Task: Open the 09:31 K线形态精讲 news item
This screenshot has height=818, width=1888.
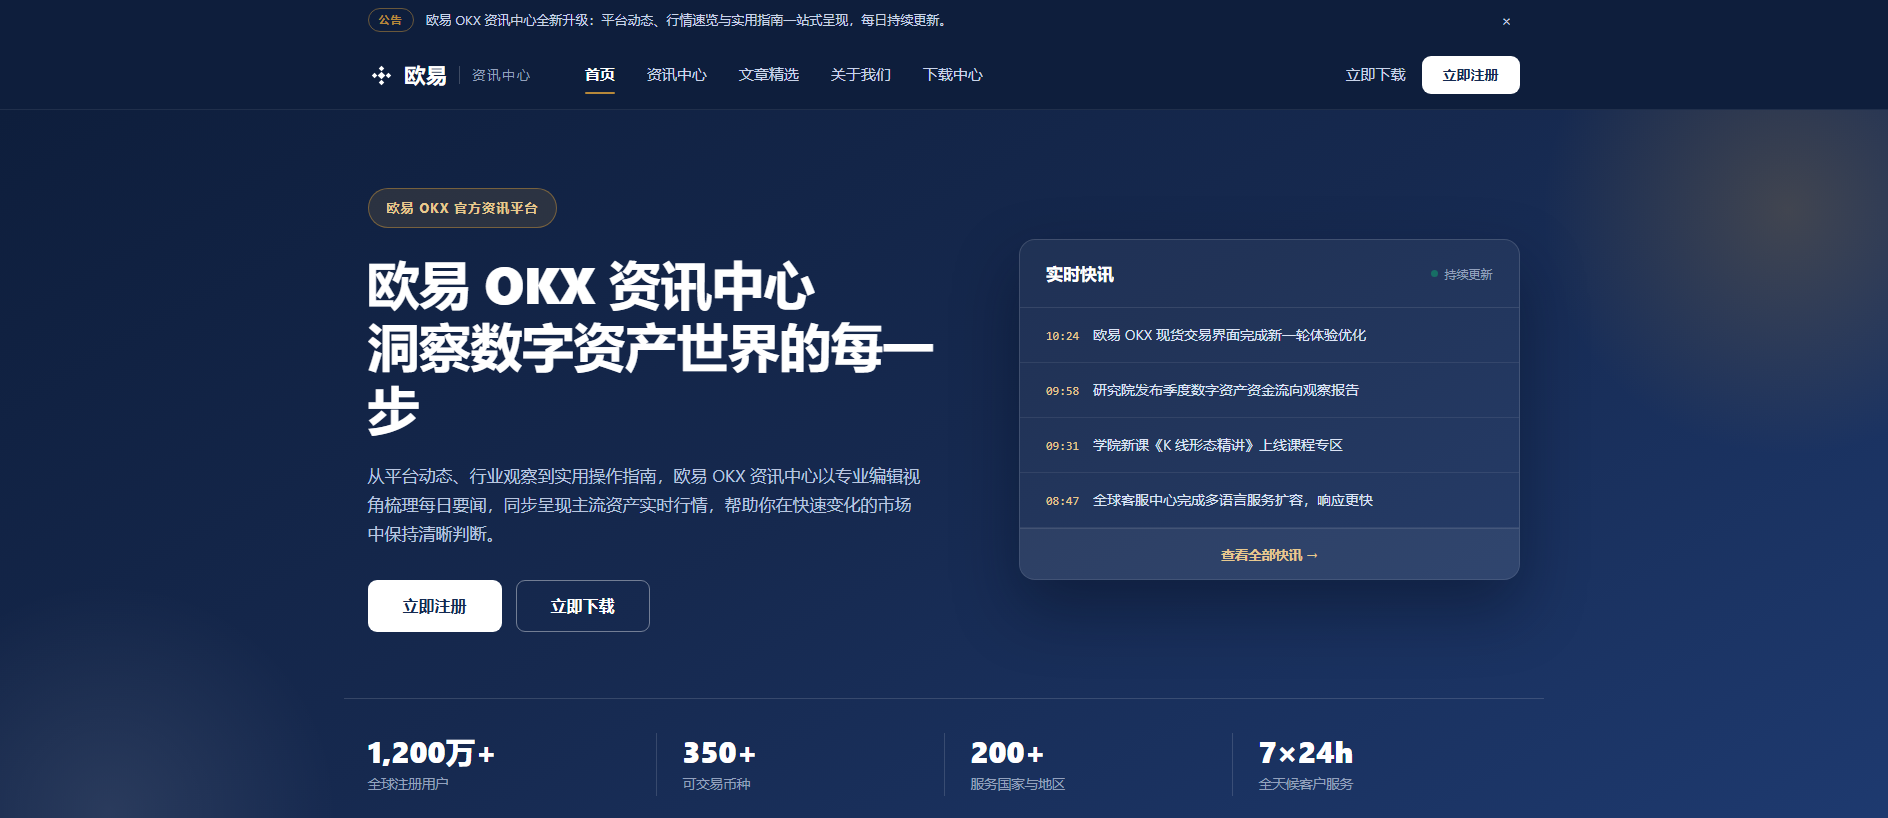Action: [1269, 445]
